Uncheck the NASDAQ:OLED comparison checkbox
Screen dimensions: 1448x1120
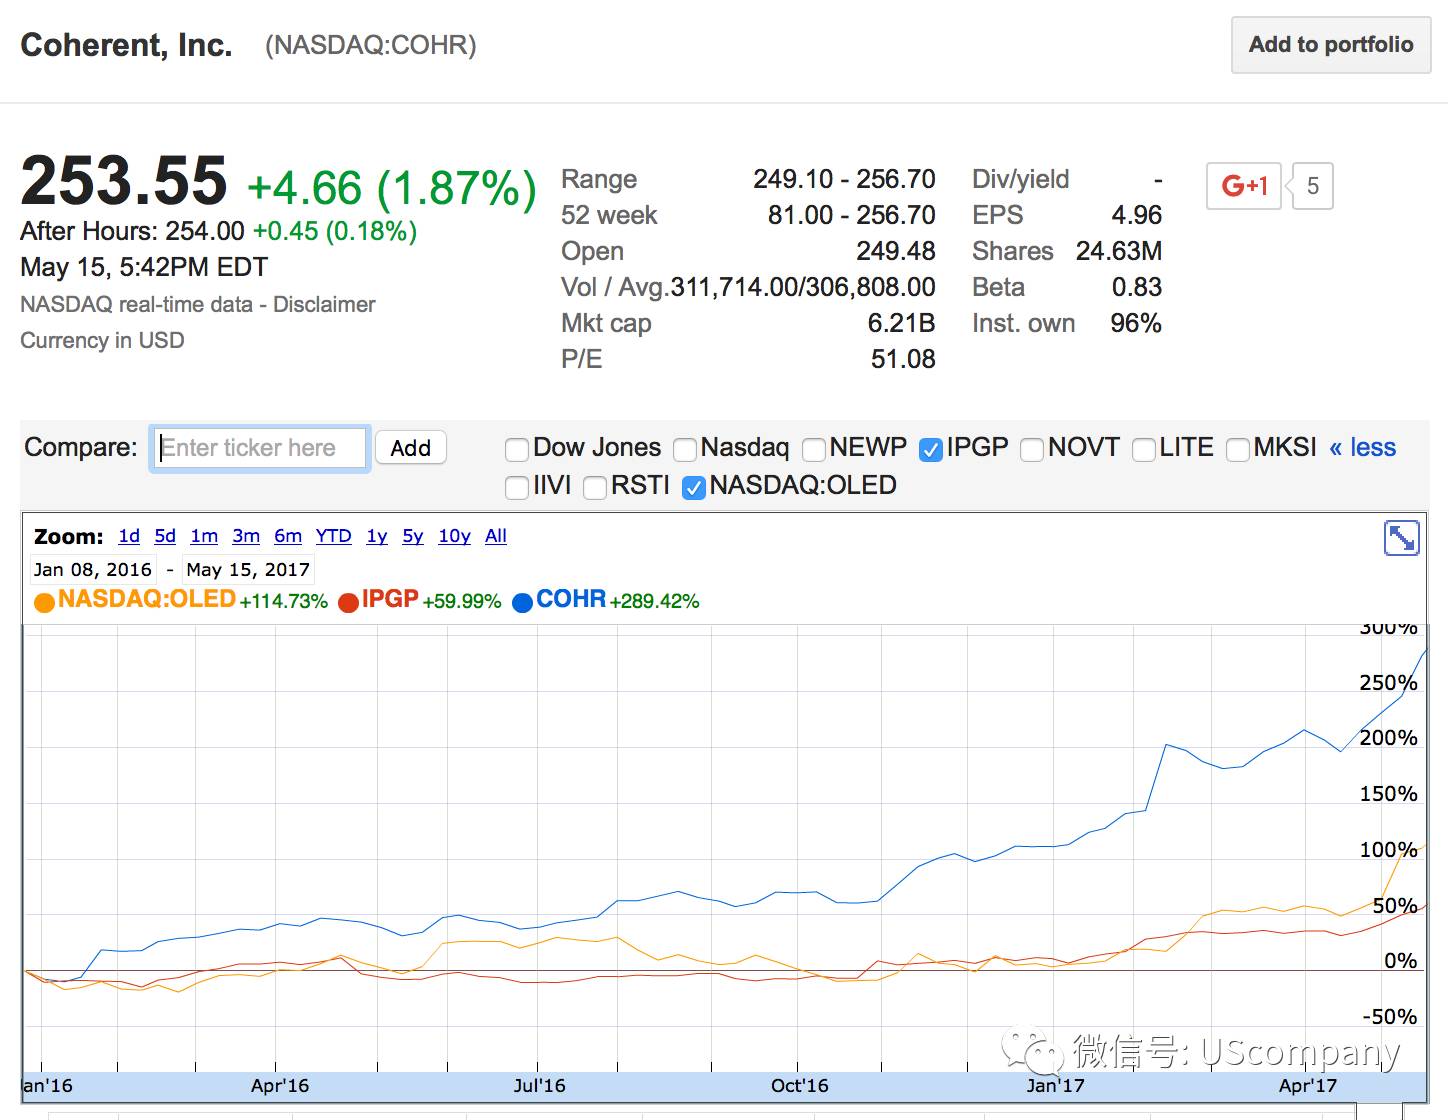[693, 487]
